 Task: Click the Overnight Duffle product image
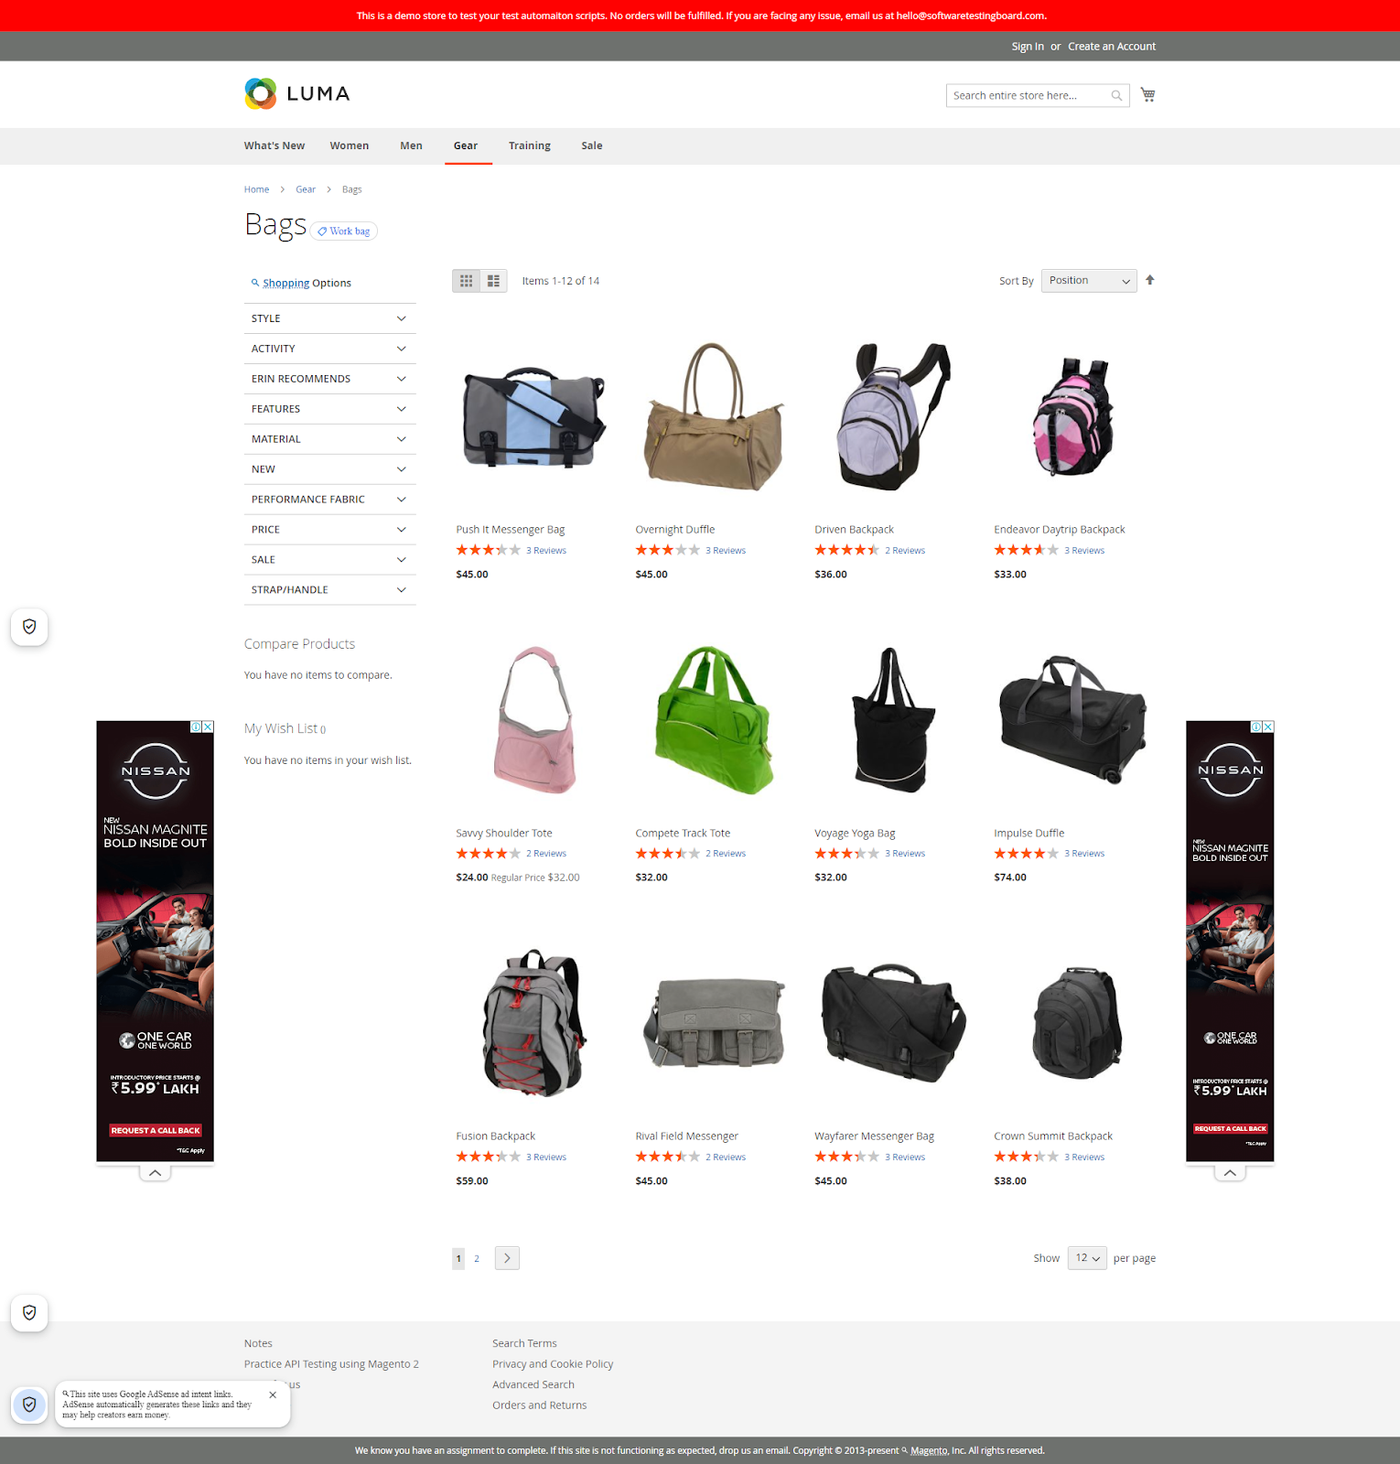[x=714, y=417]
